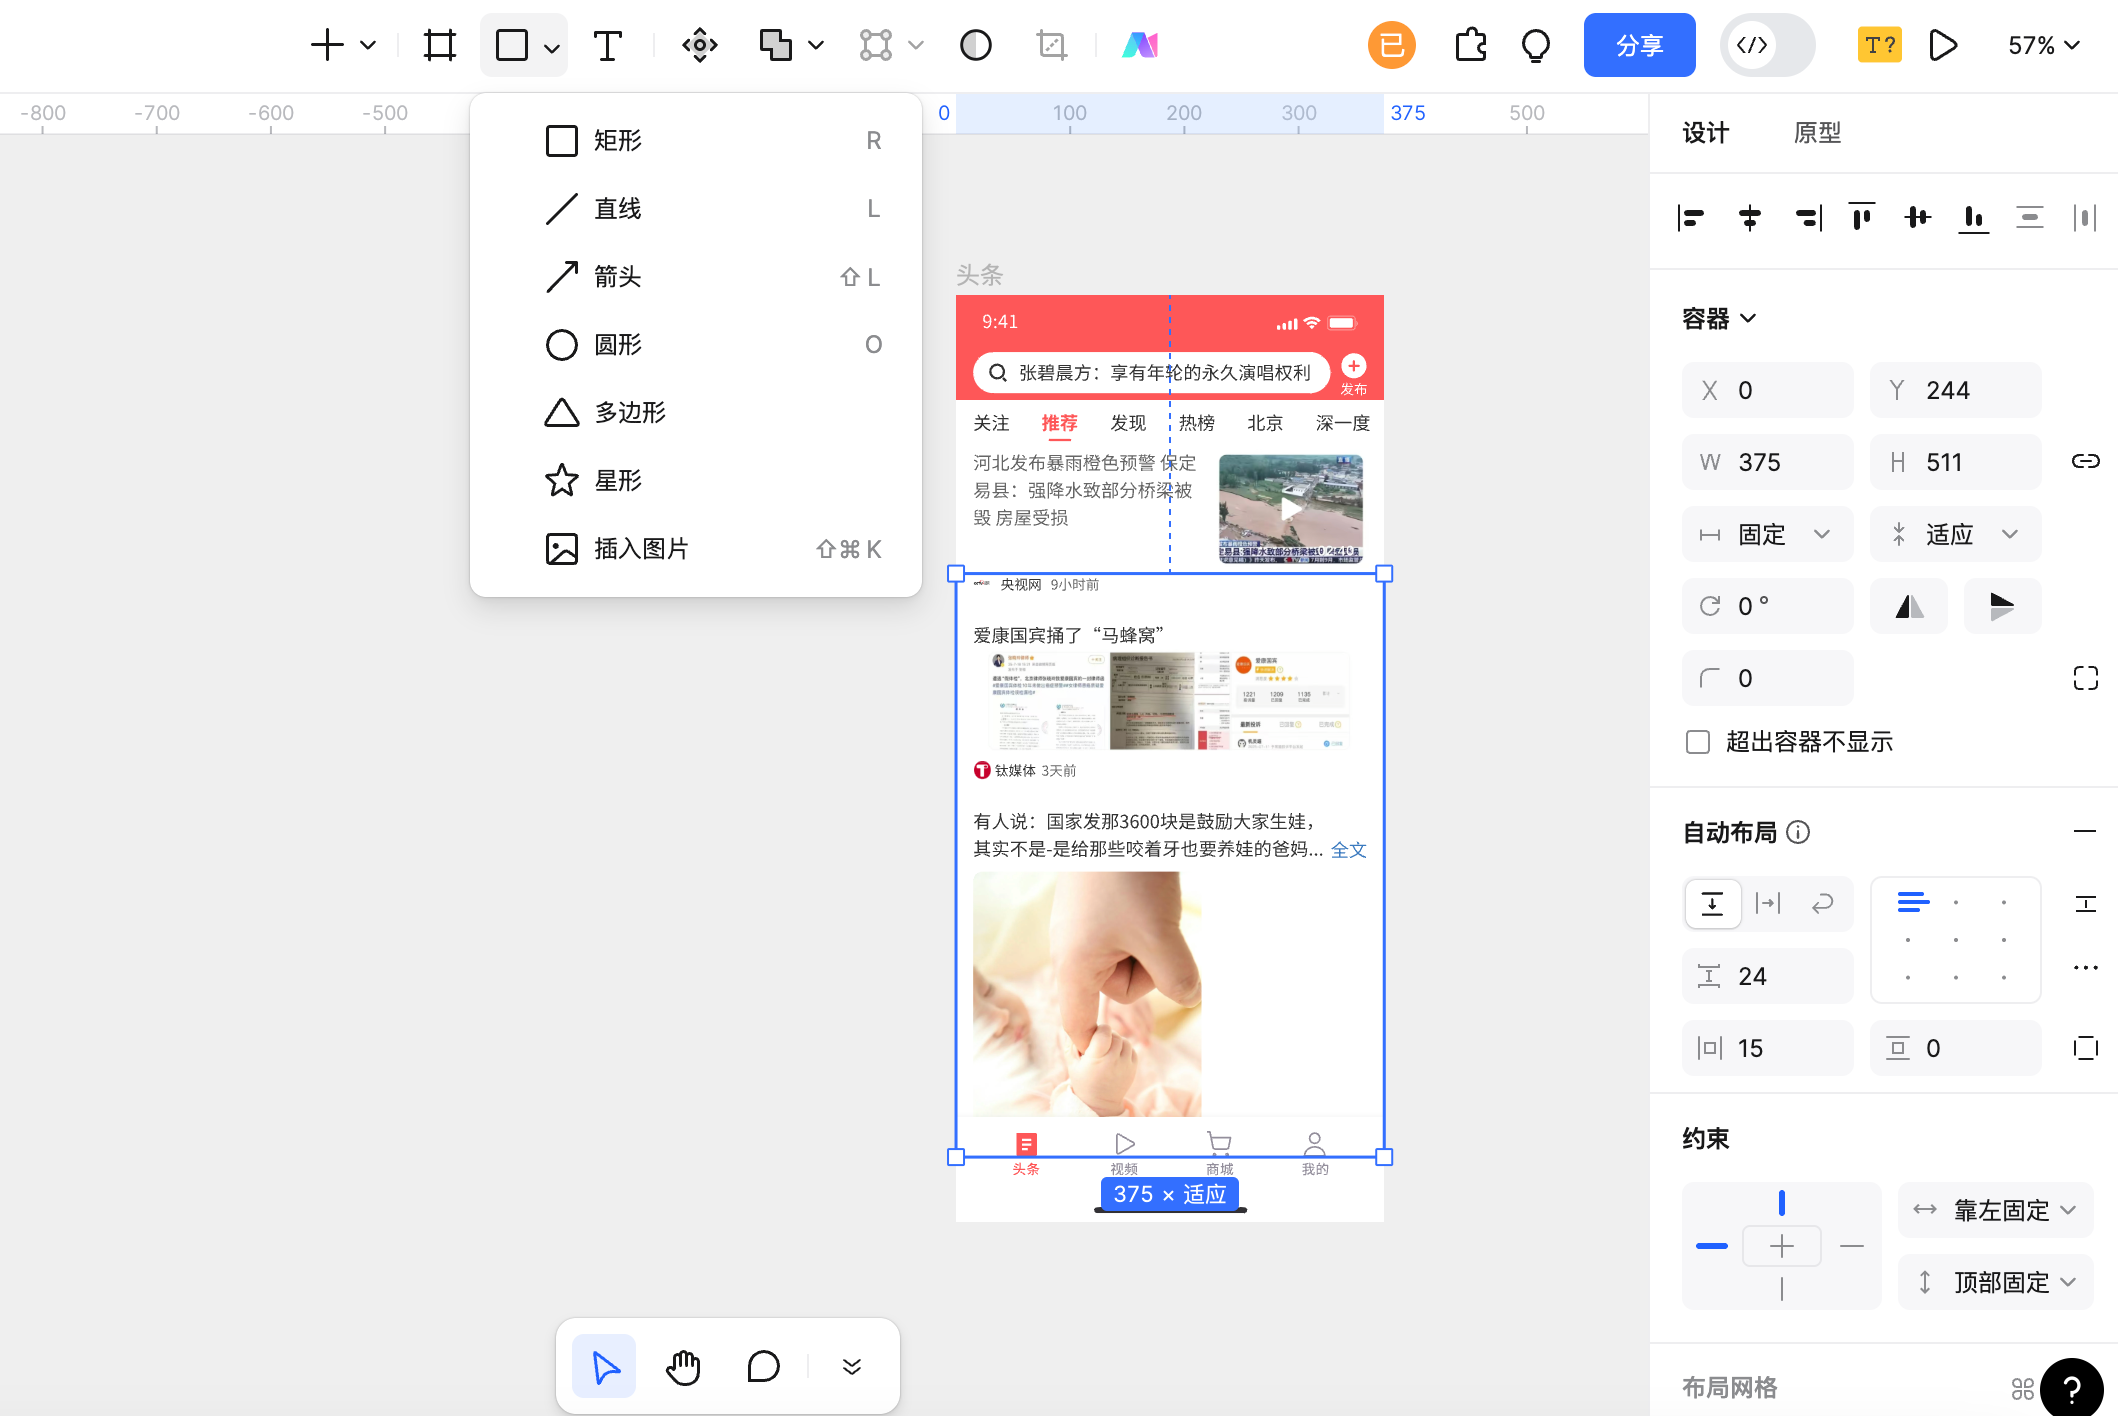
Task: Click the independent corner radius icon
Action: click(2085, 678)
